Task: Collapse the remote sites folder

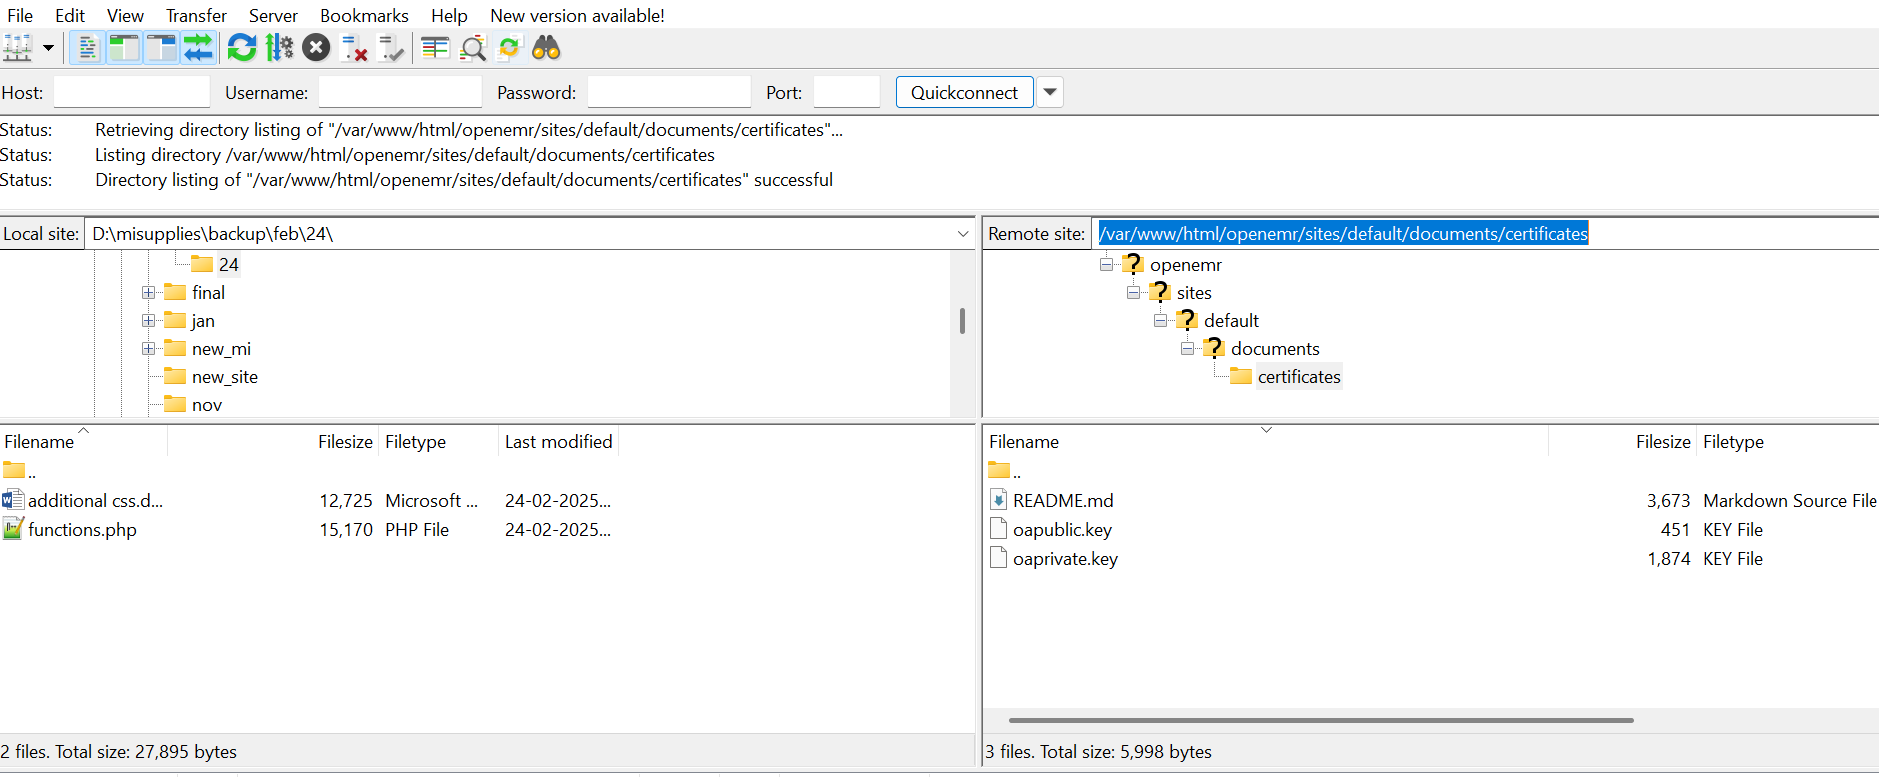Action: (1134, 292)
